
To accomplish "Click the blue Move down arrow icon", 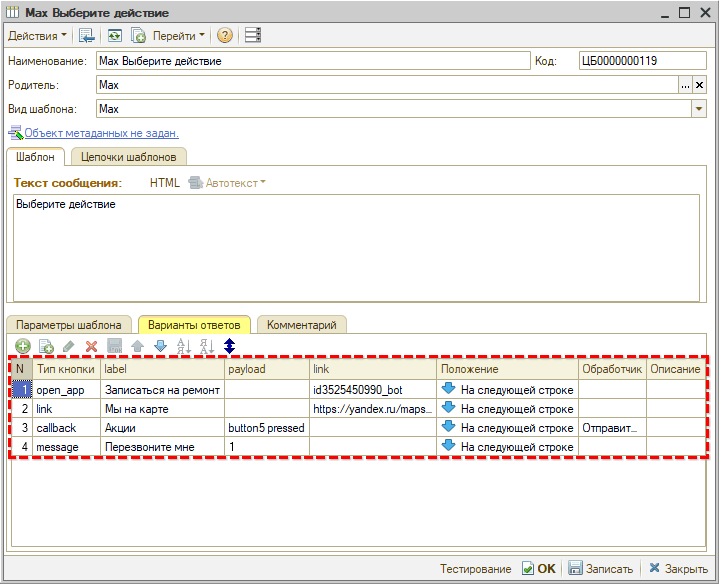I will (x=160, y=346).
